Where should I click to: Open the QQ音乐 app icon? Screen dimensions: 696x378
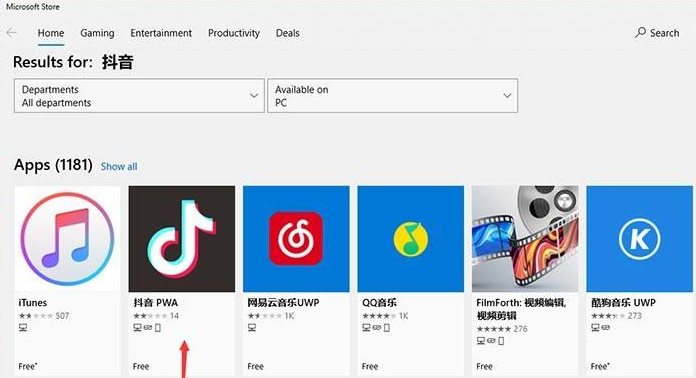coord(411,239)
